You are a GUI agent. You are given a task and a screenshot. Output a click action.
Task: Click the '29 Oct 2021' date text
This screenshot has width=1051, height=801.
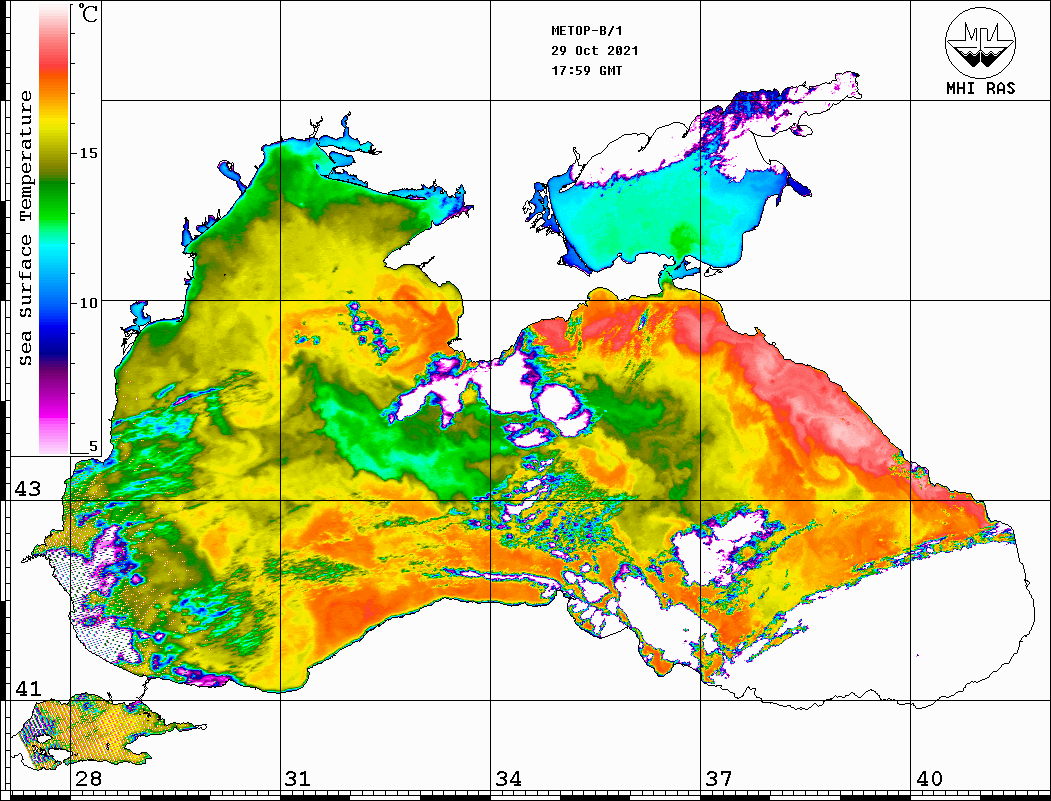[x=595, y=51]
